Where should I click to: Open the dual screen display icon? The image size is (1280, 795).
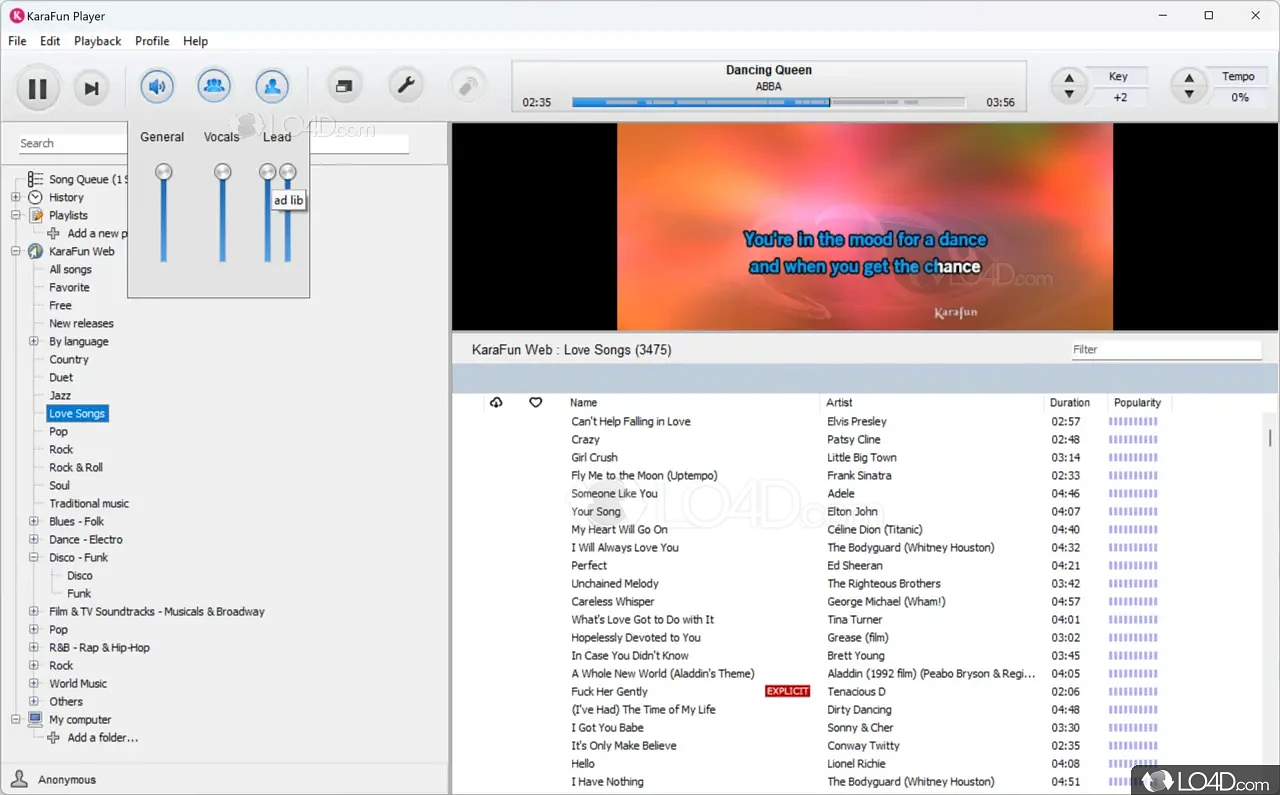344,87
